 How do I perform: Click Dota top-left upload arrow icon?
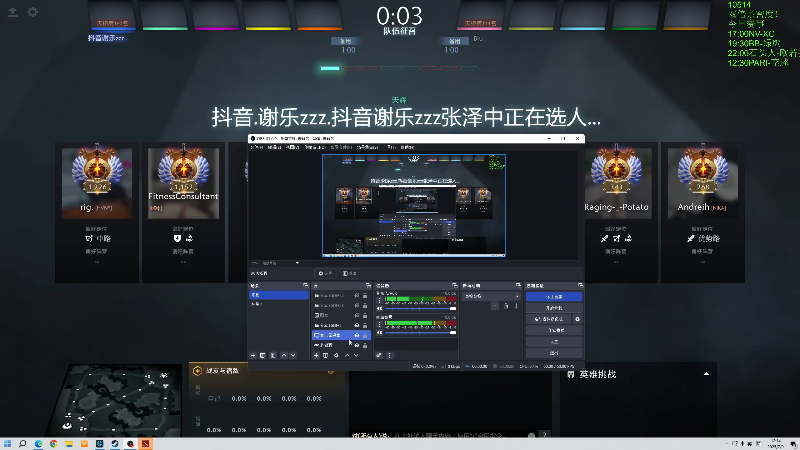tap(13, 12)
